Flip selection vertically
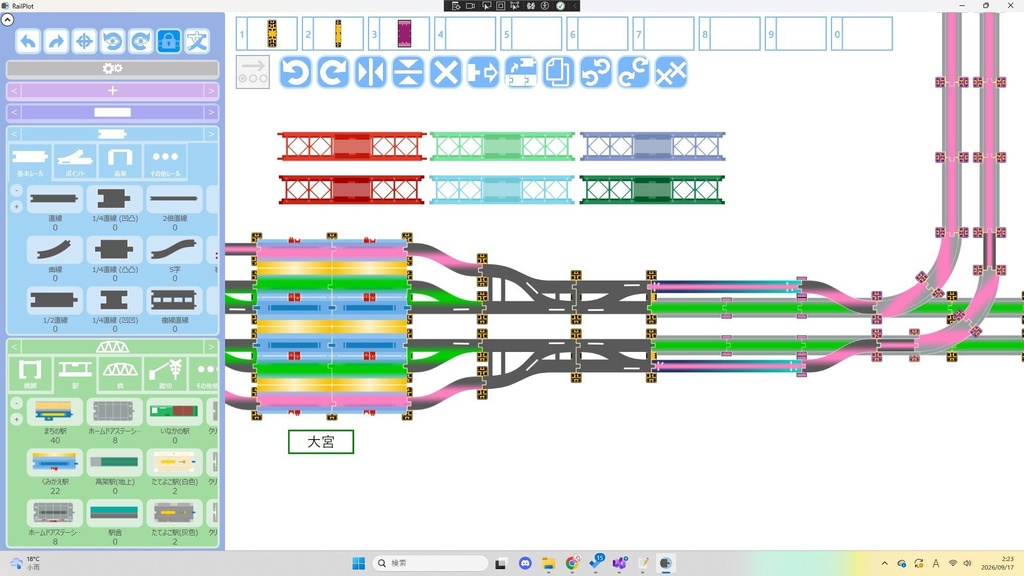Viewport: 1024px width, 576px height. 408,72
